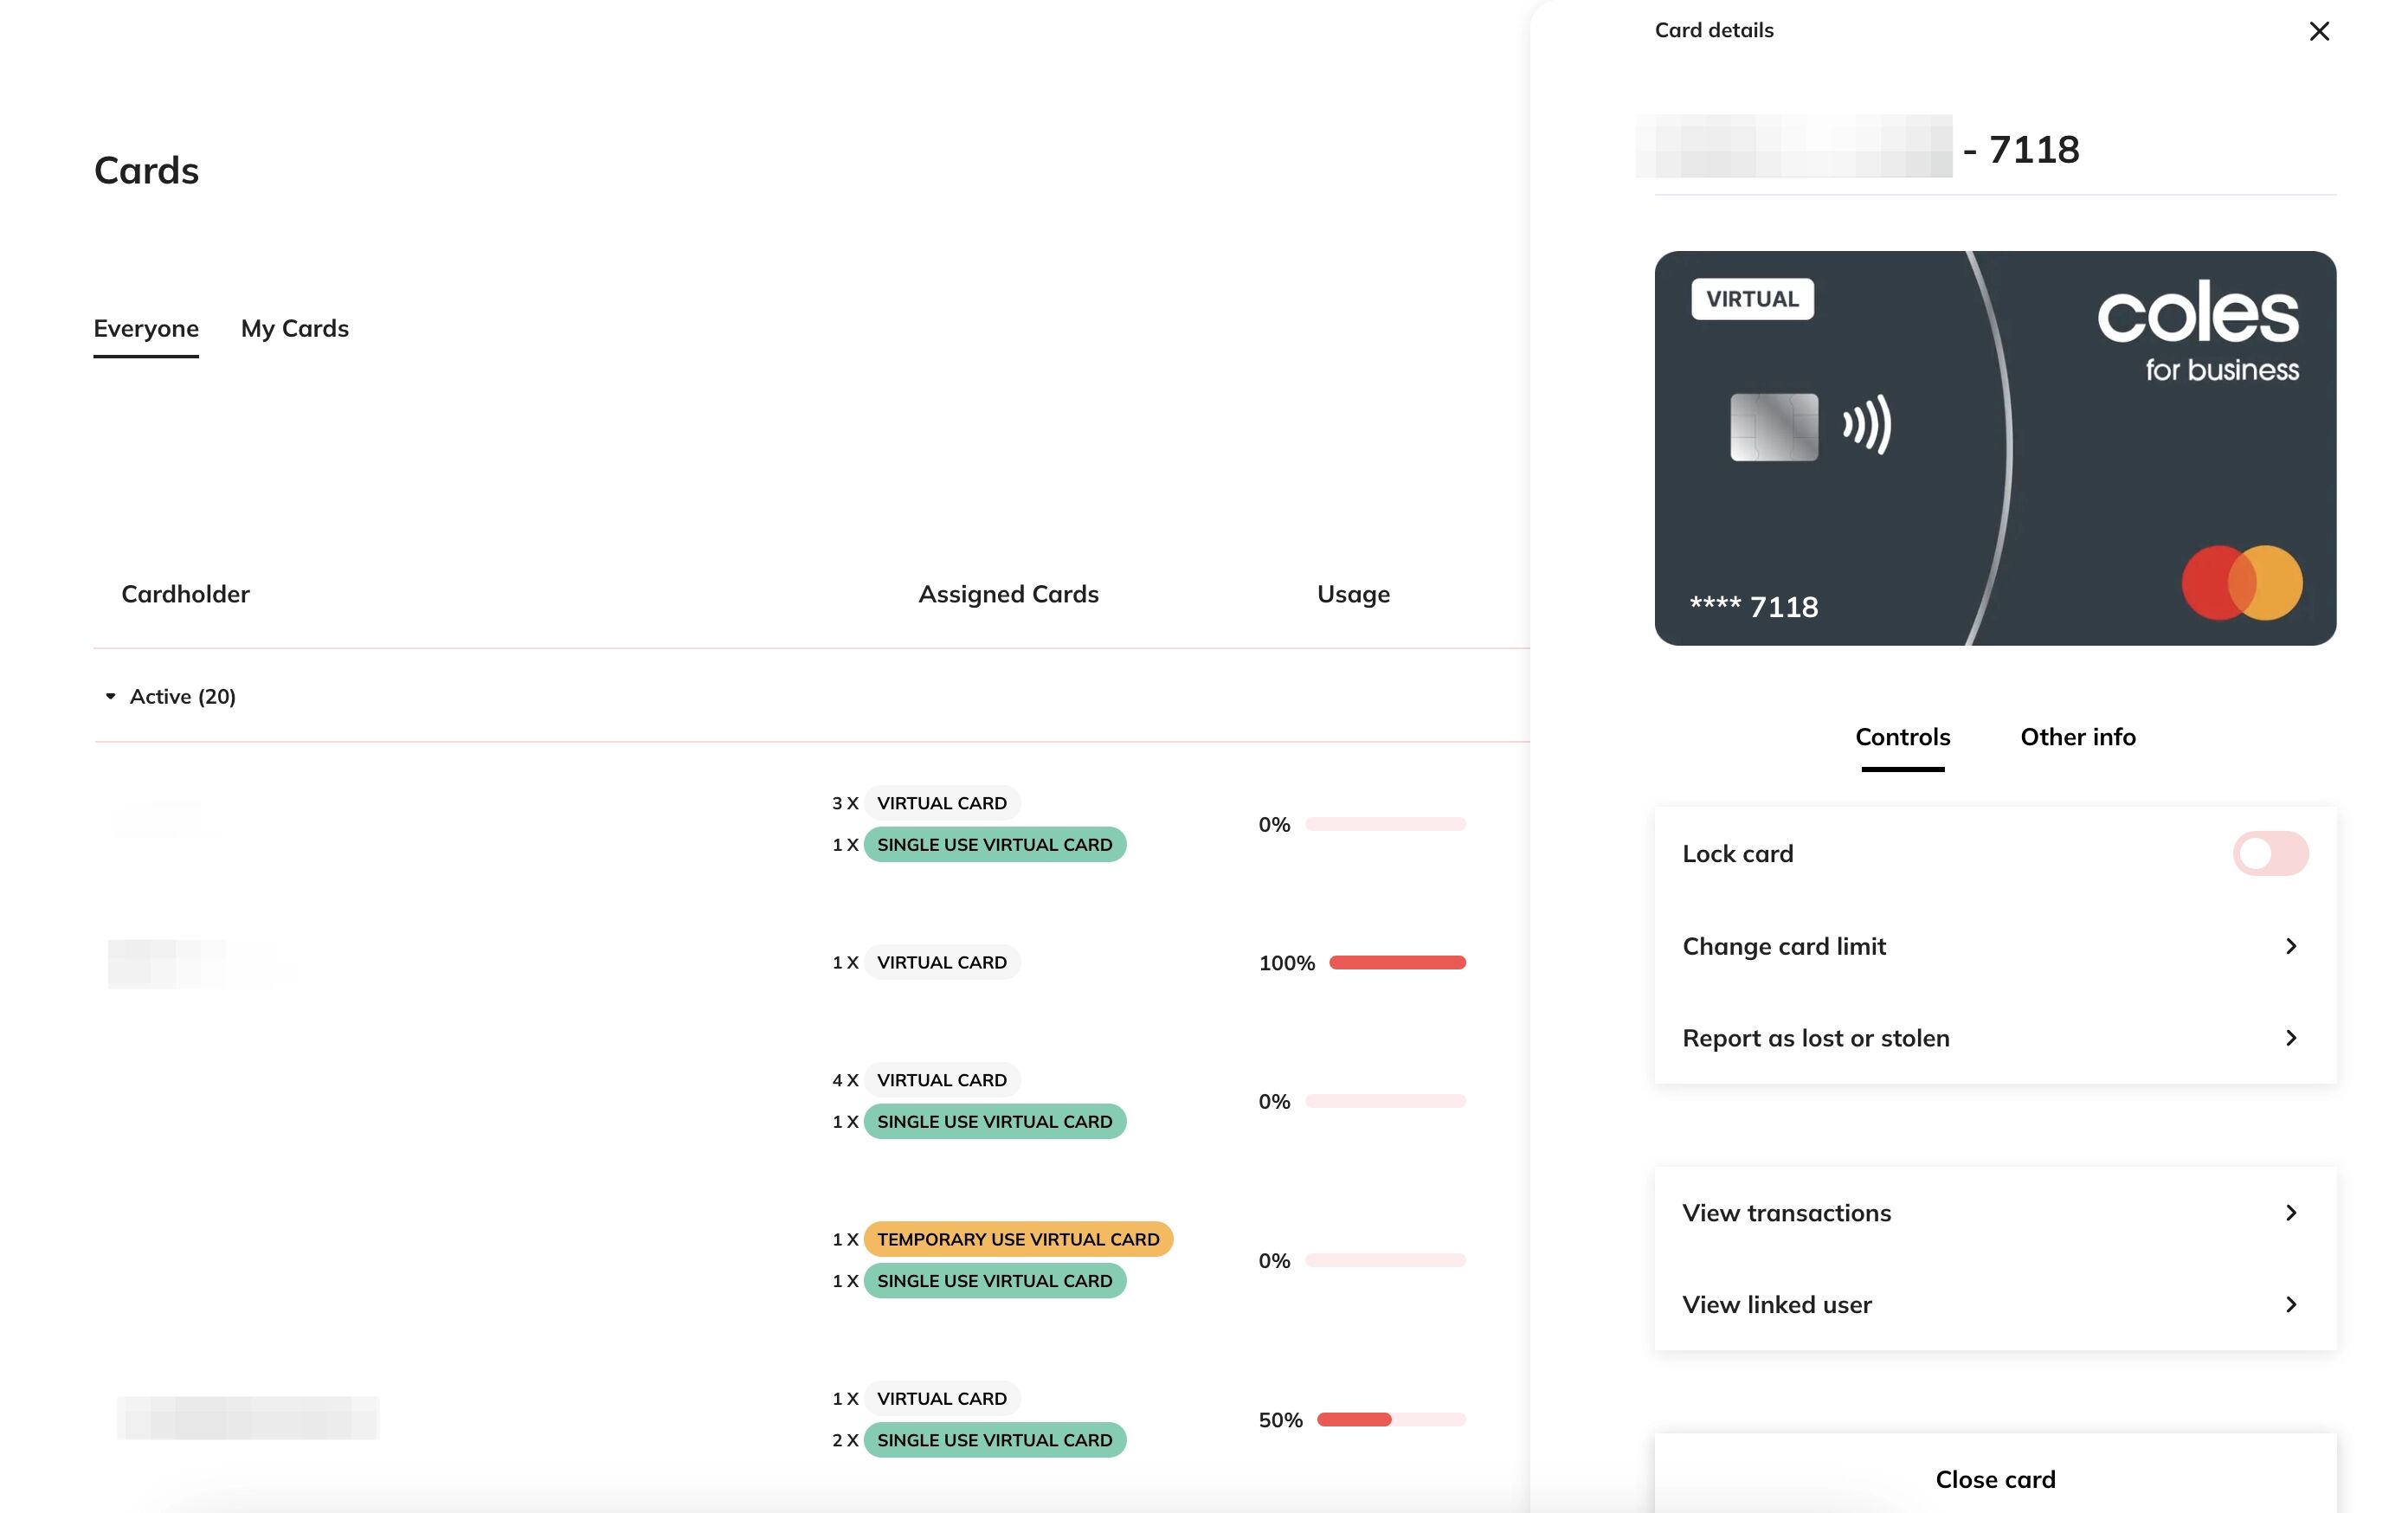Open View transactions chevron arrow
This screenshot has width=2408, height=1513.
pos(2291,1213)
